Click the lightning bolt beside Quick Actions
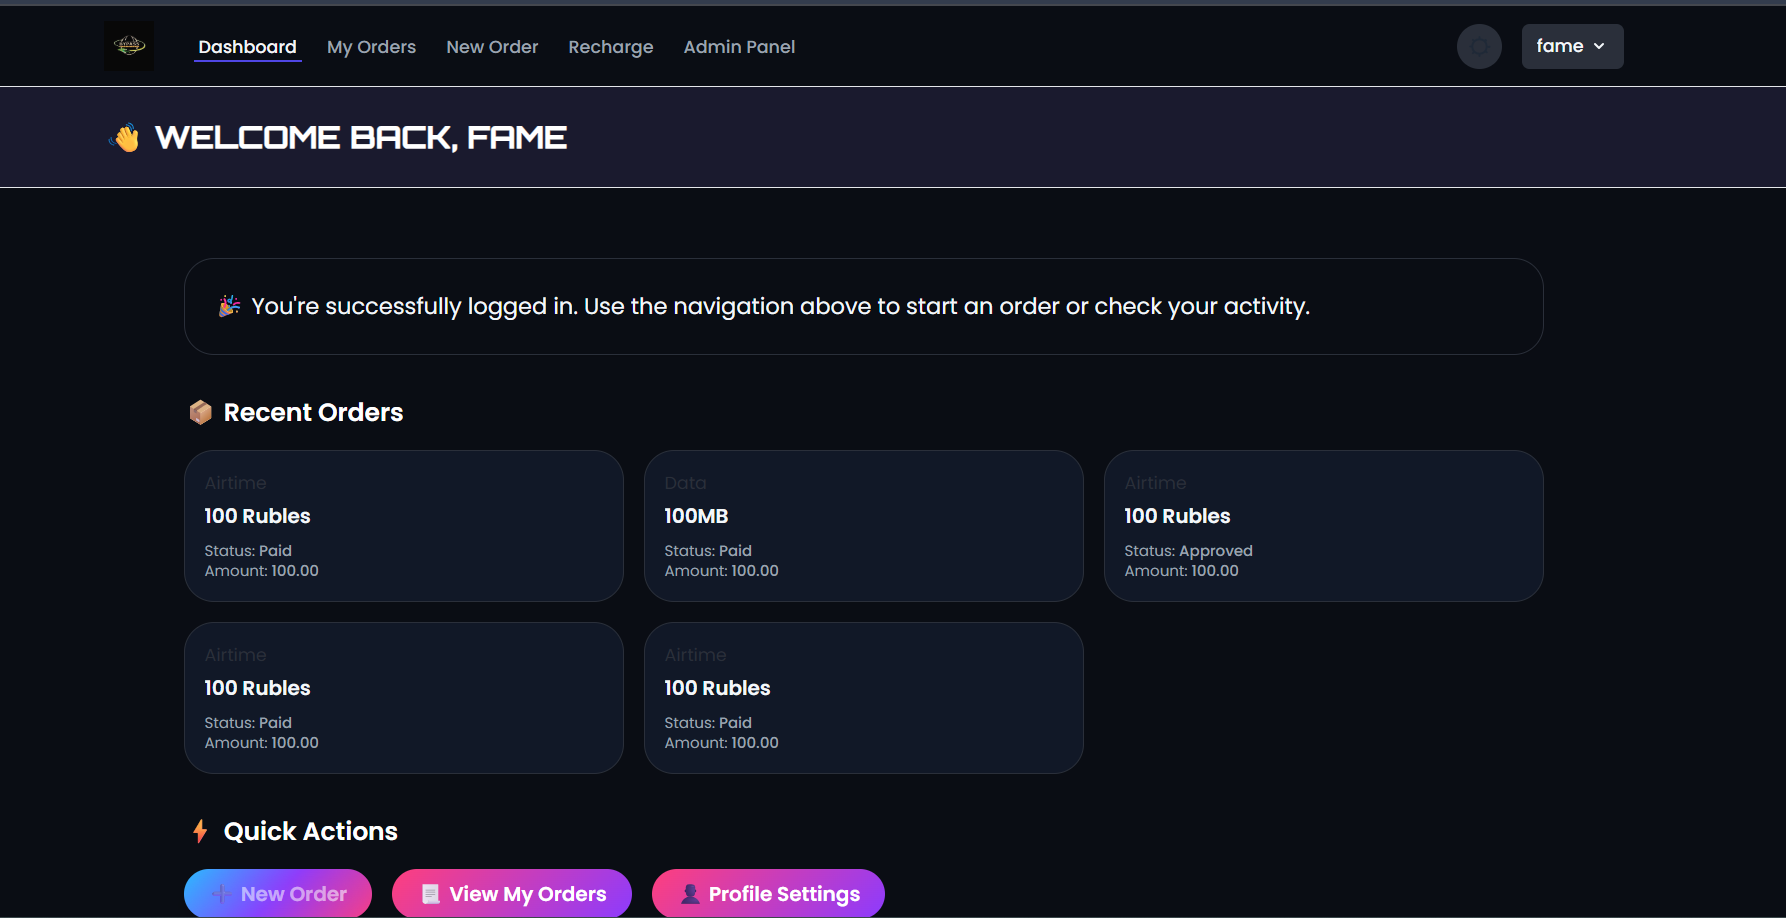Image resolution: width=1786 pixels, height=918 pixels. [200, 830]
